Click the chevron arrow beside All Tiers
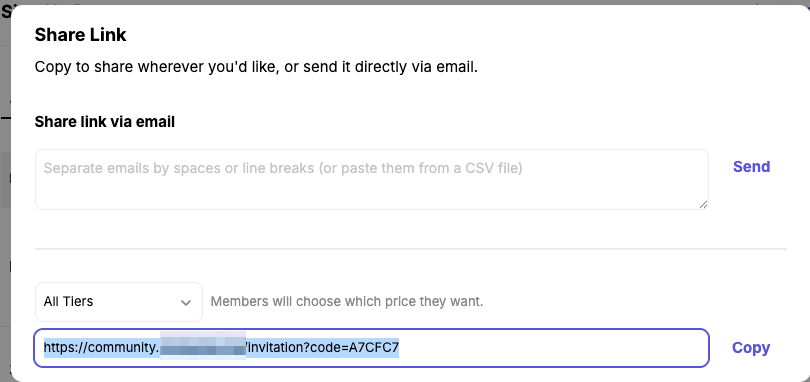The height and width of the screenshot is (382, 810). [x=186, y=302]
